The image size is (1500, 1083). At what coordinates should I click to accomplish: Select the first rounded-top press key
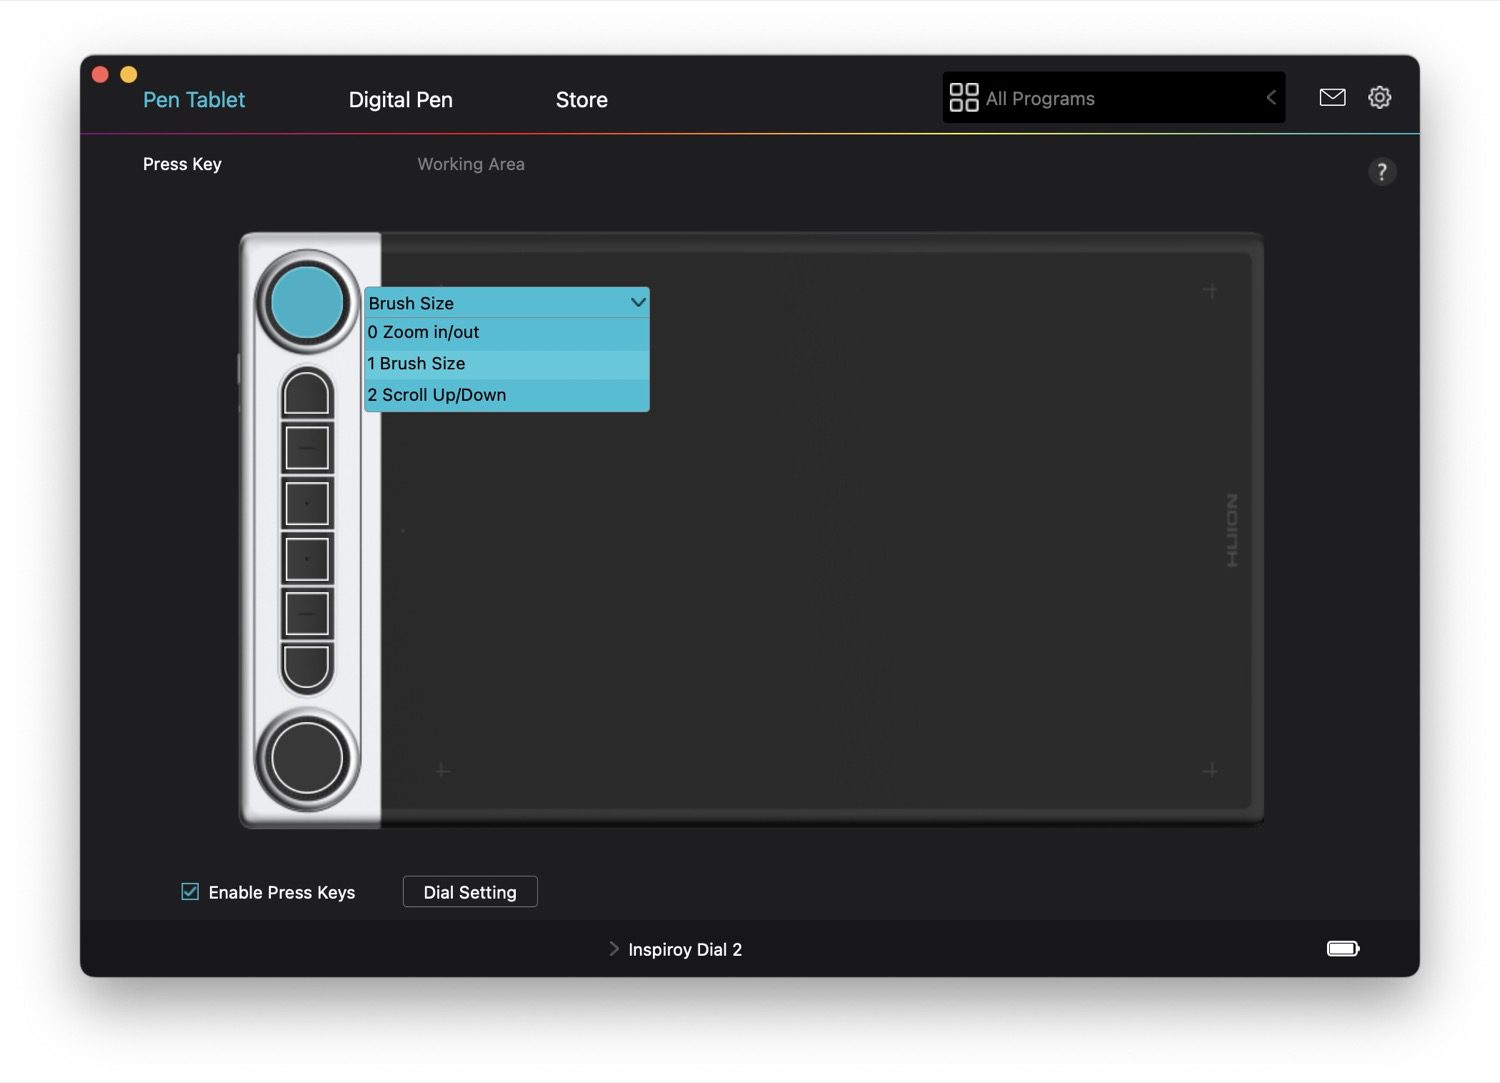307,393
